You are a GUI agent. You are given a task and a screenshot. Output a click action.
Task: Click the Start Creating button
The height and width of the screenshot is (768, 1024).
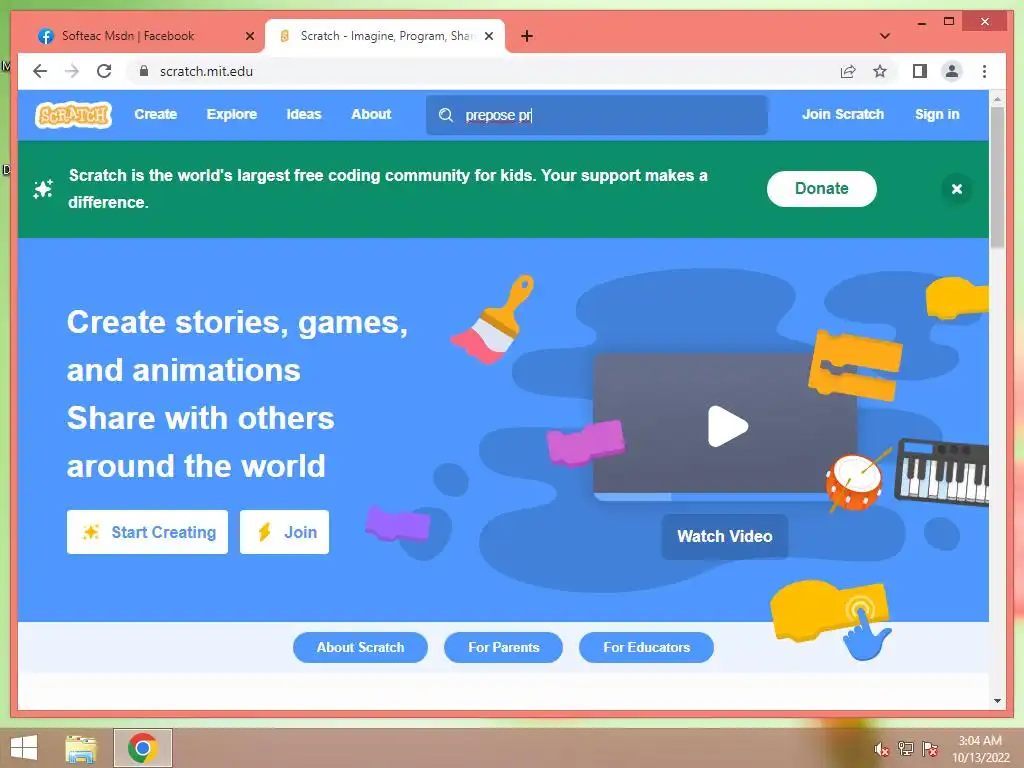(x=148, y=532)
